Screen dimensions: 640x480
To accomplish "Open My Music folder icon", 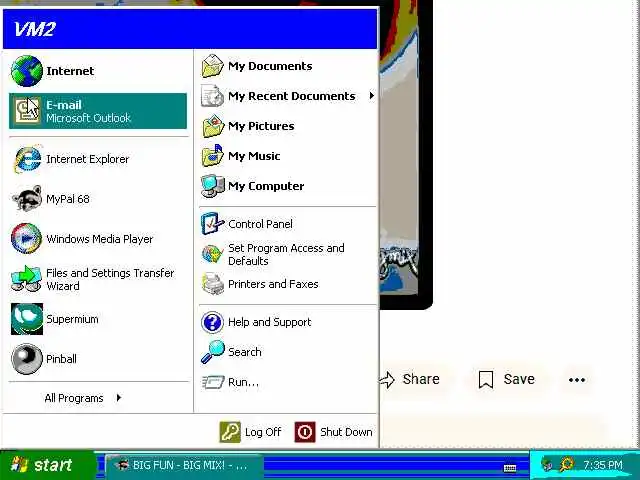I will pyautogui.click(x=213, y=156).
